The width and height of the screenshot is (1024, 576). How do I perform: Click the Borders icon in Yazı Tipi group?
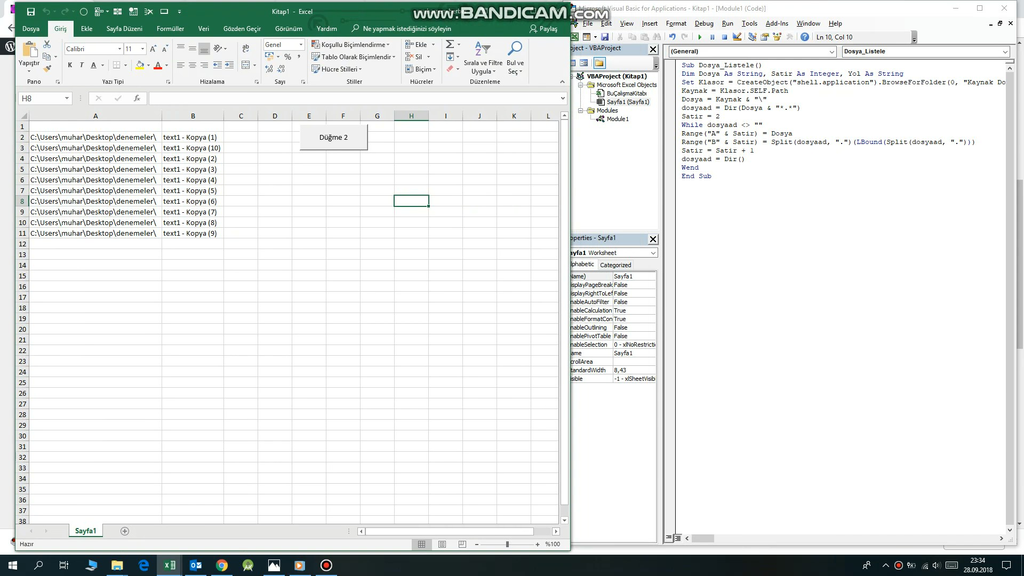pos(116,65)
